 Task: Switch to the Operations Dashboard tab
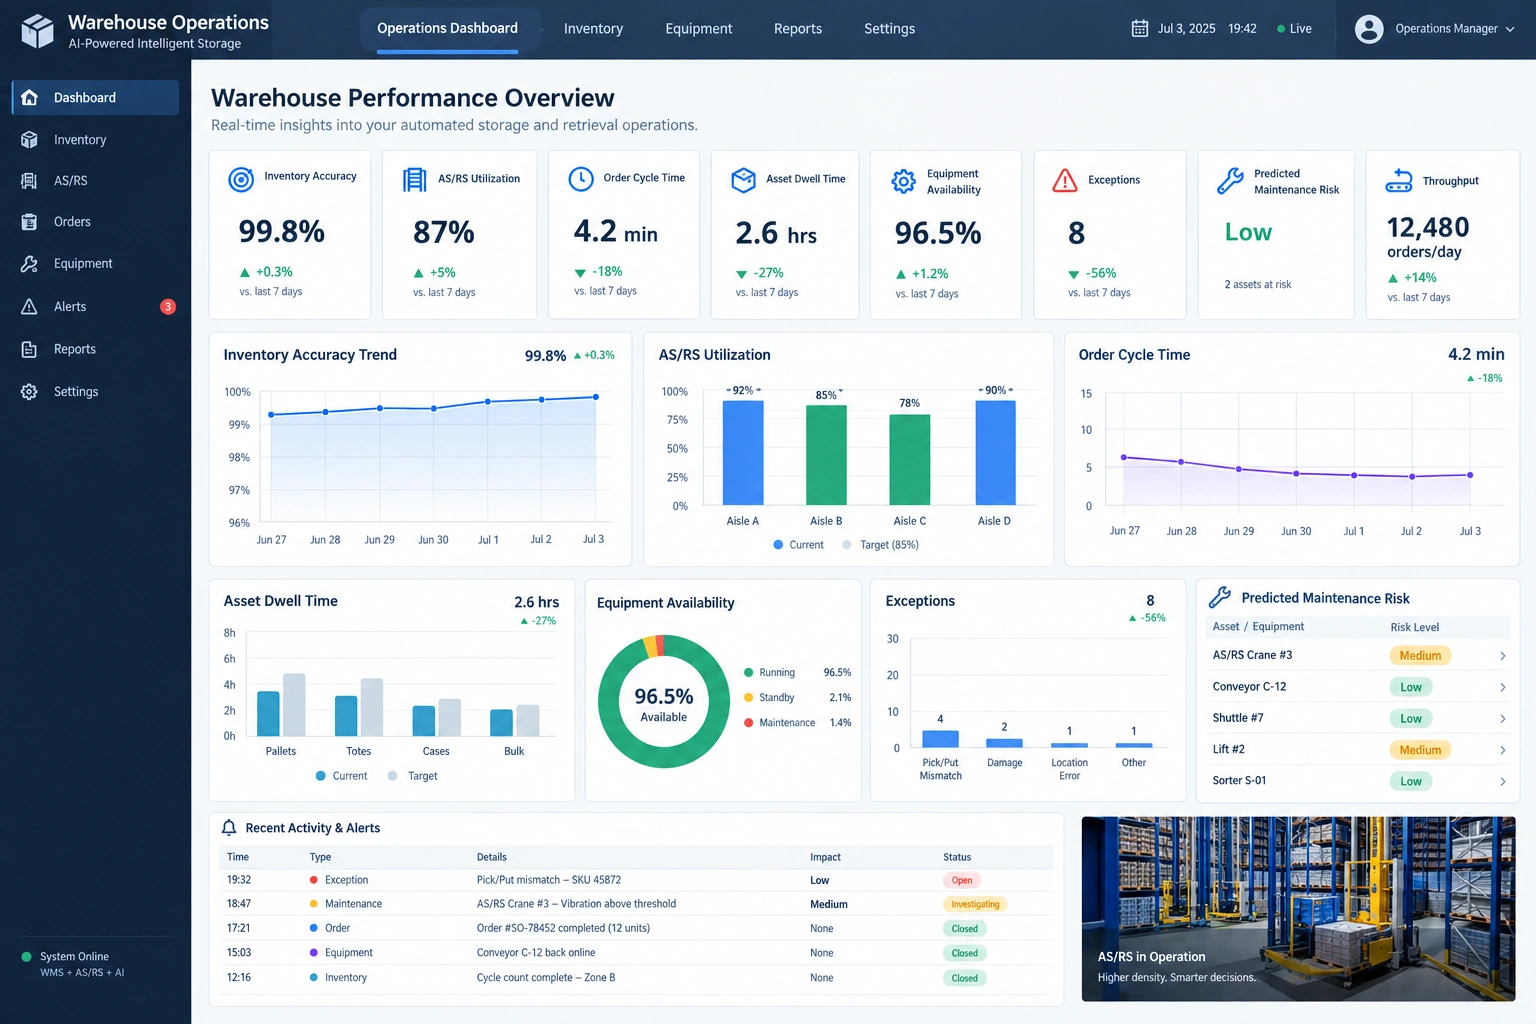tap(448, 28)
